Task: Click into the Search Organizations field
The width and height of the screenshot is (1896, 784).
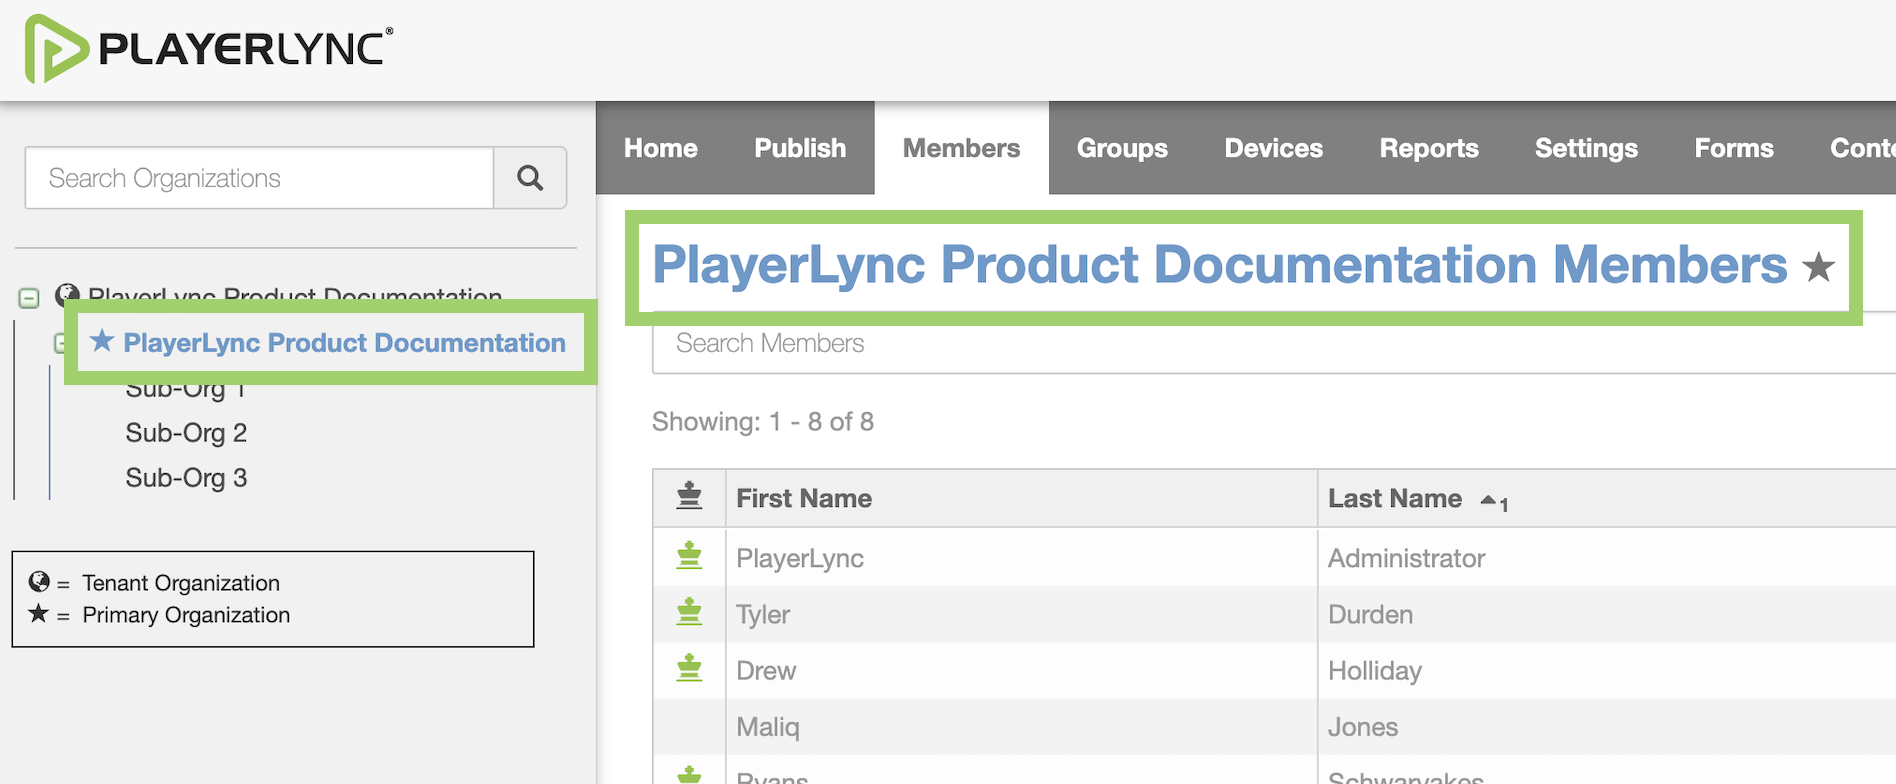Action: (259, 178)
